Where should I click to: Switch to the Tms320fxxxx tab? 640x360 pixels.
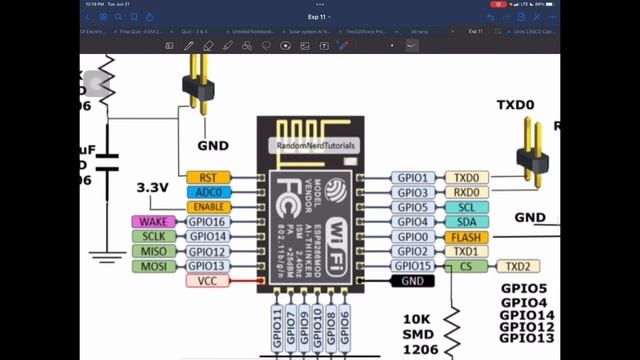click(x=366, y=31)
